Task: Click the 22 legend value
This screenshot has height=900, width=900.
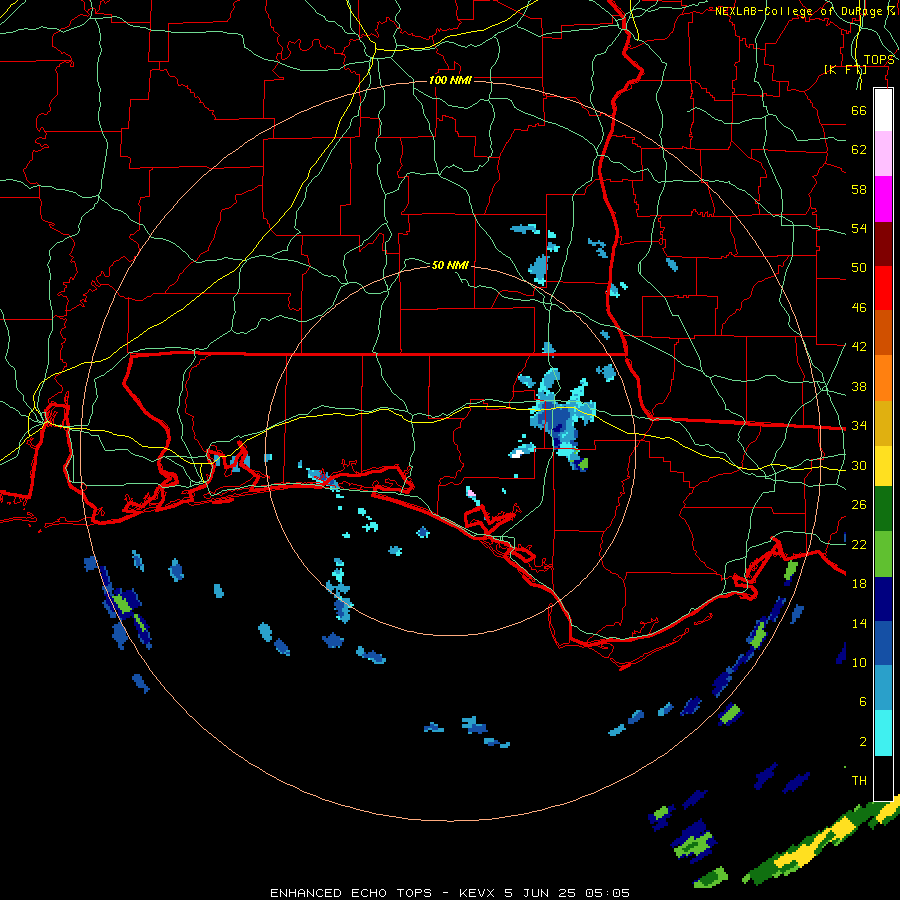Action: 859,544
